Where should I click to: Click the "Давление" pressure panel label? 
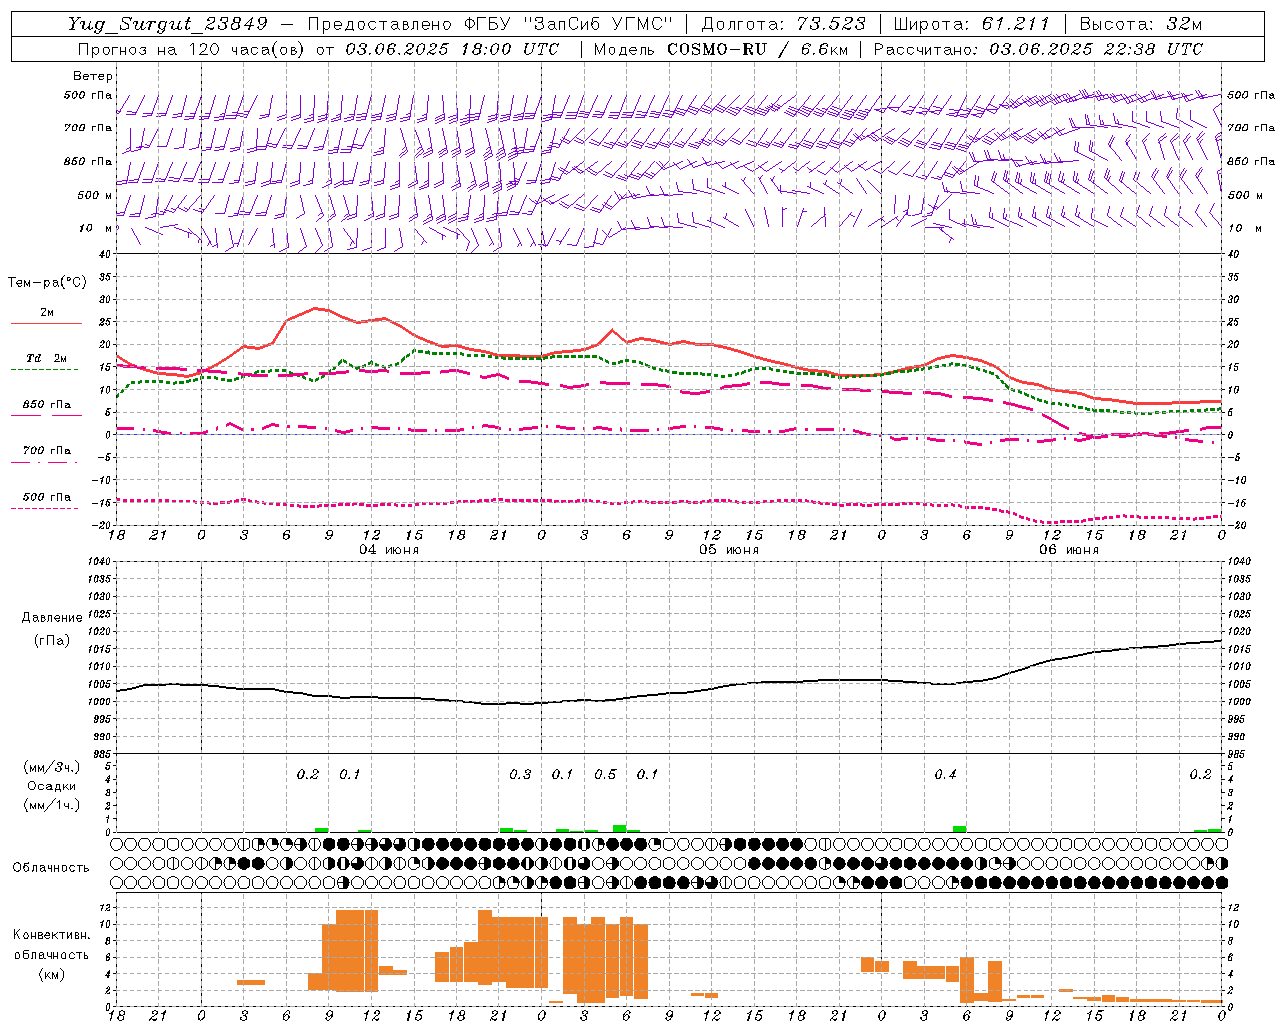52,618
